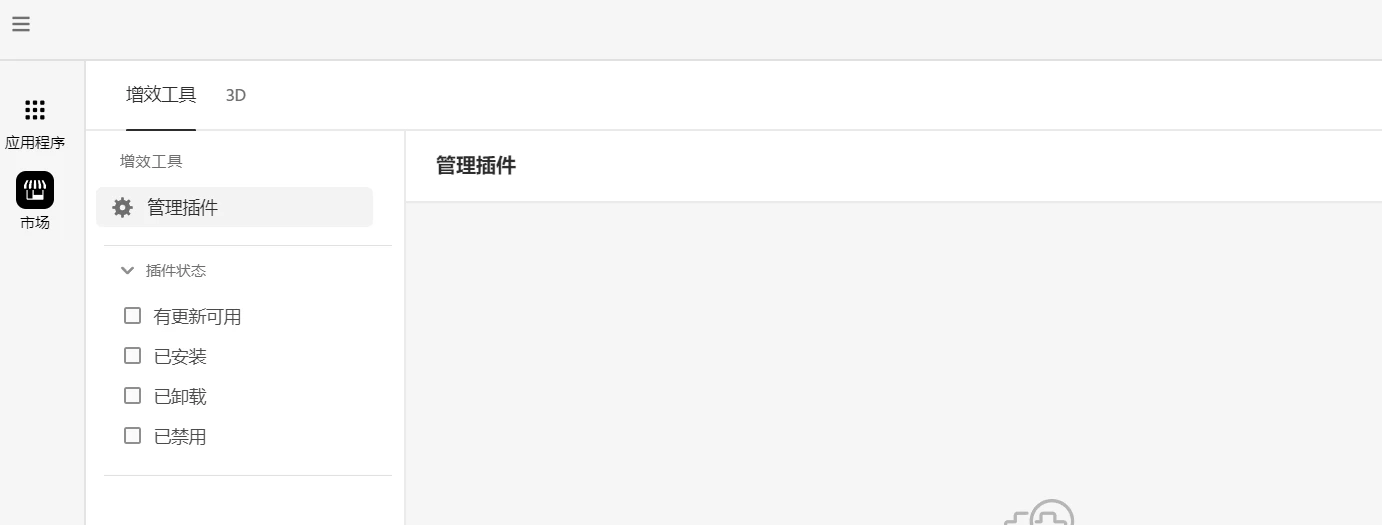Click the 增效工具 sidebar section label
The height and width of the screenshot is (525, 1382).
click(x=151, y=161)
